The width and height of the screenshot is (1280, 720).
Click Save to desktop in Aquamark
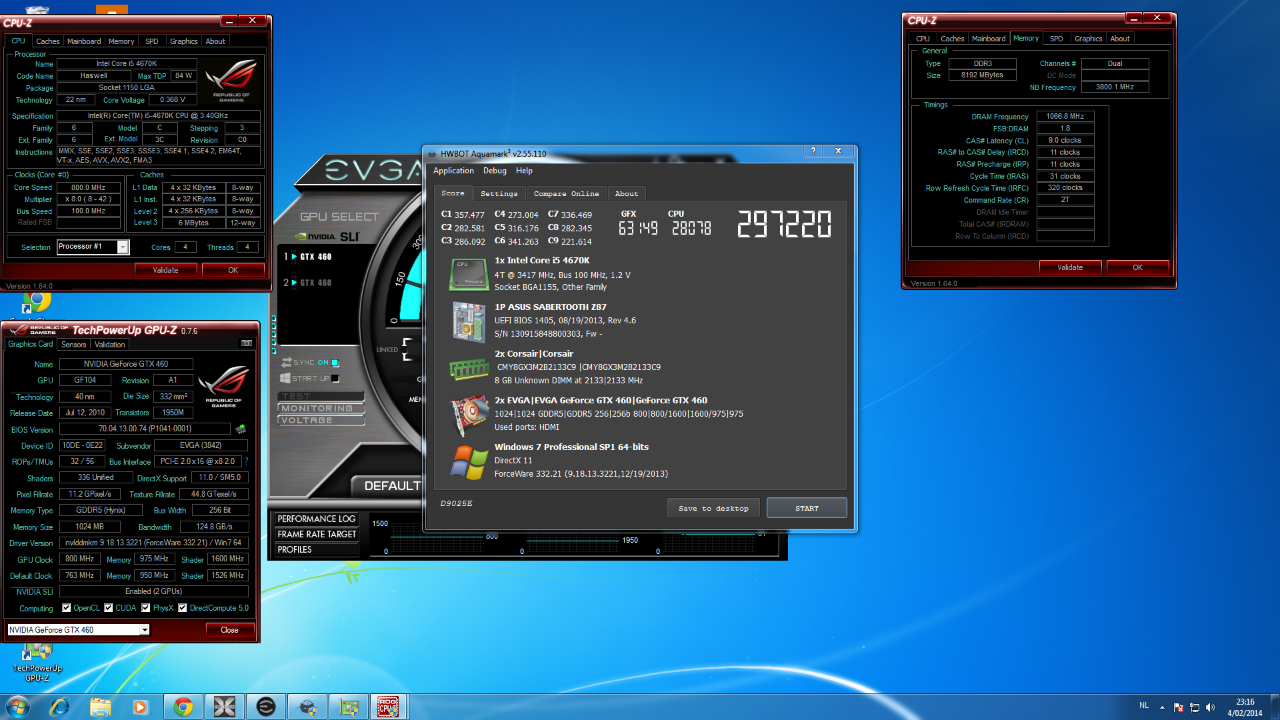pos(713,508)
